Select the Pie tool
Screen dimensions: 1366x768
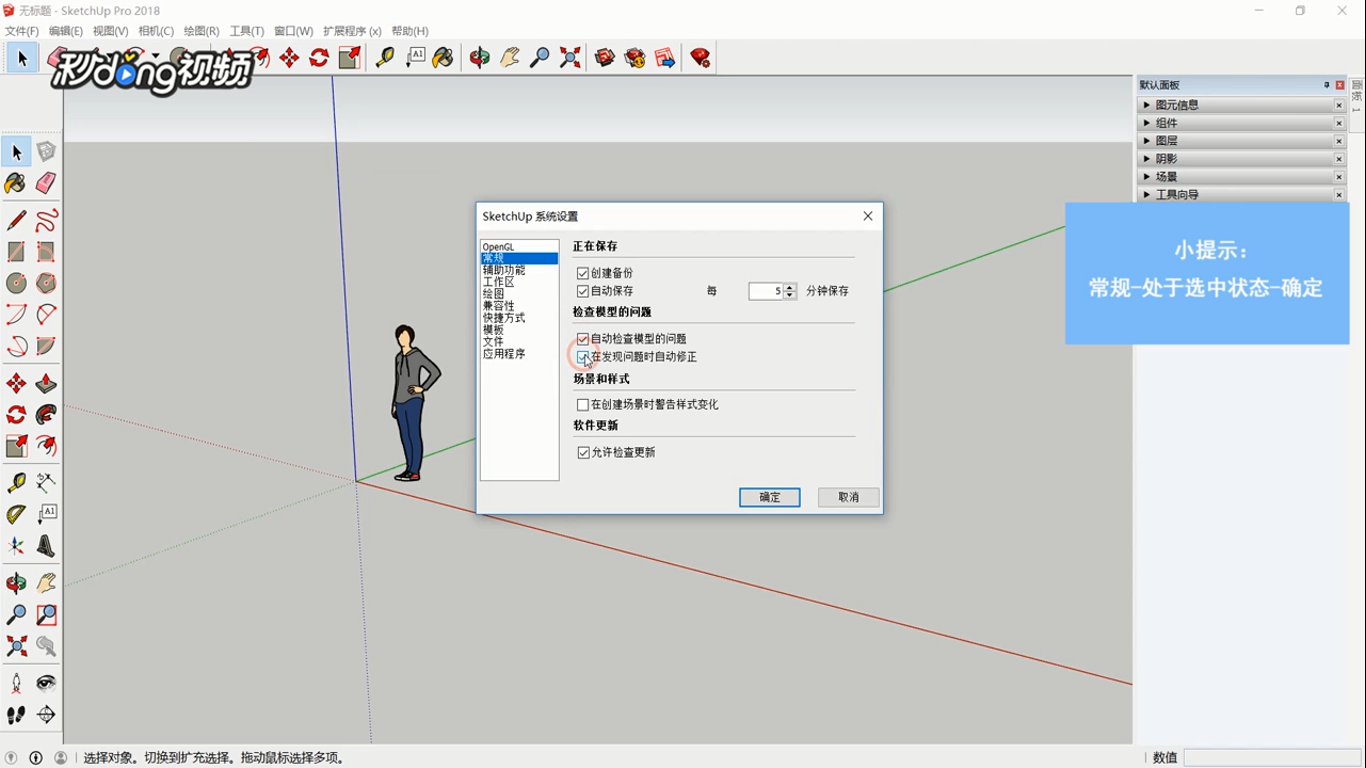(46, 346)
